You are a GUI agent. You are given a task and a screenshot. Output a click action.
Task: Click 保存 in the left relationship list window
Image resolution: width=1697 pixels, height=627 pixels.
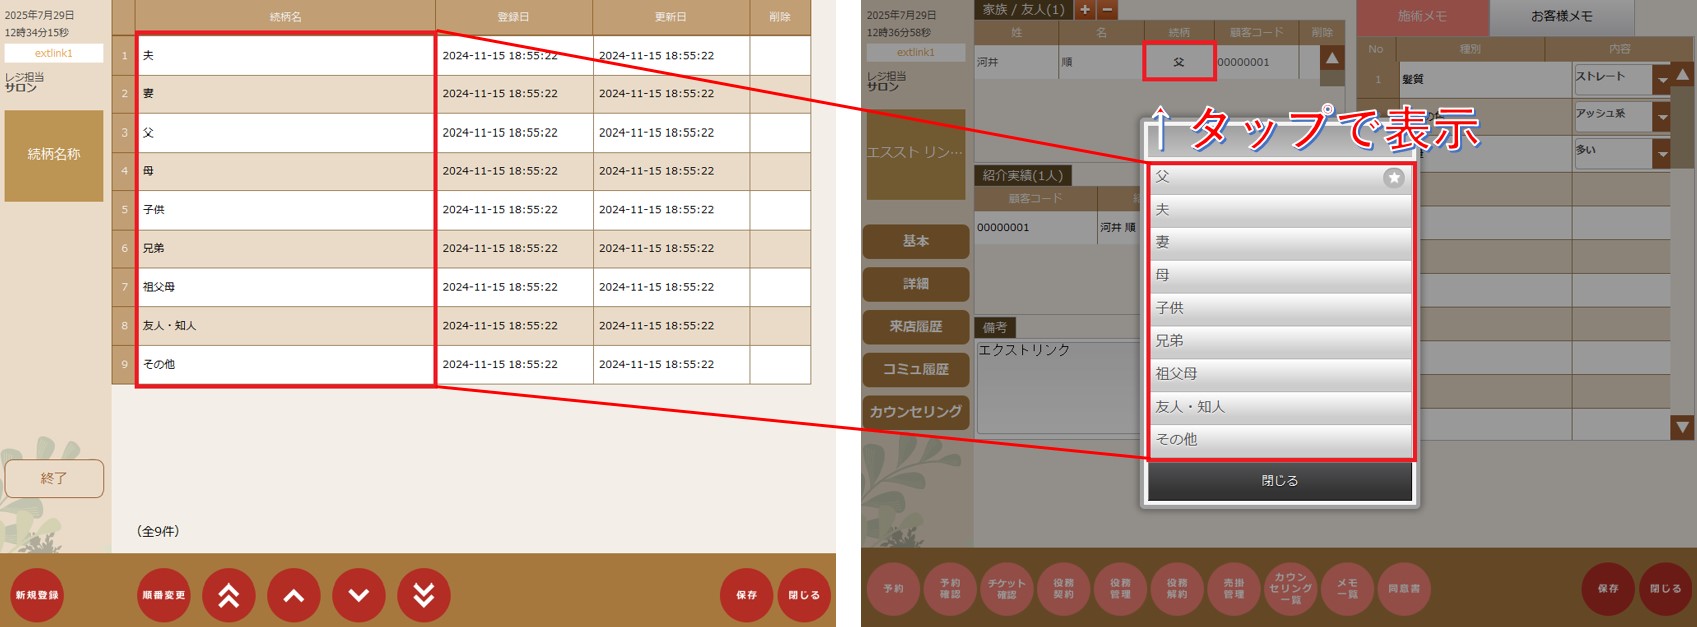pyautogui.click(x=747, y=595)
